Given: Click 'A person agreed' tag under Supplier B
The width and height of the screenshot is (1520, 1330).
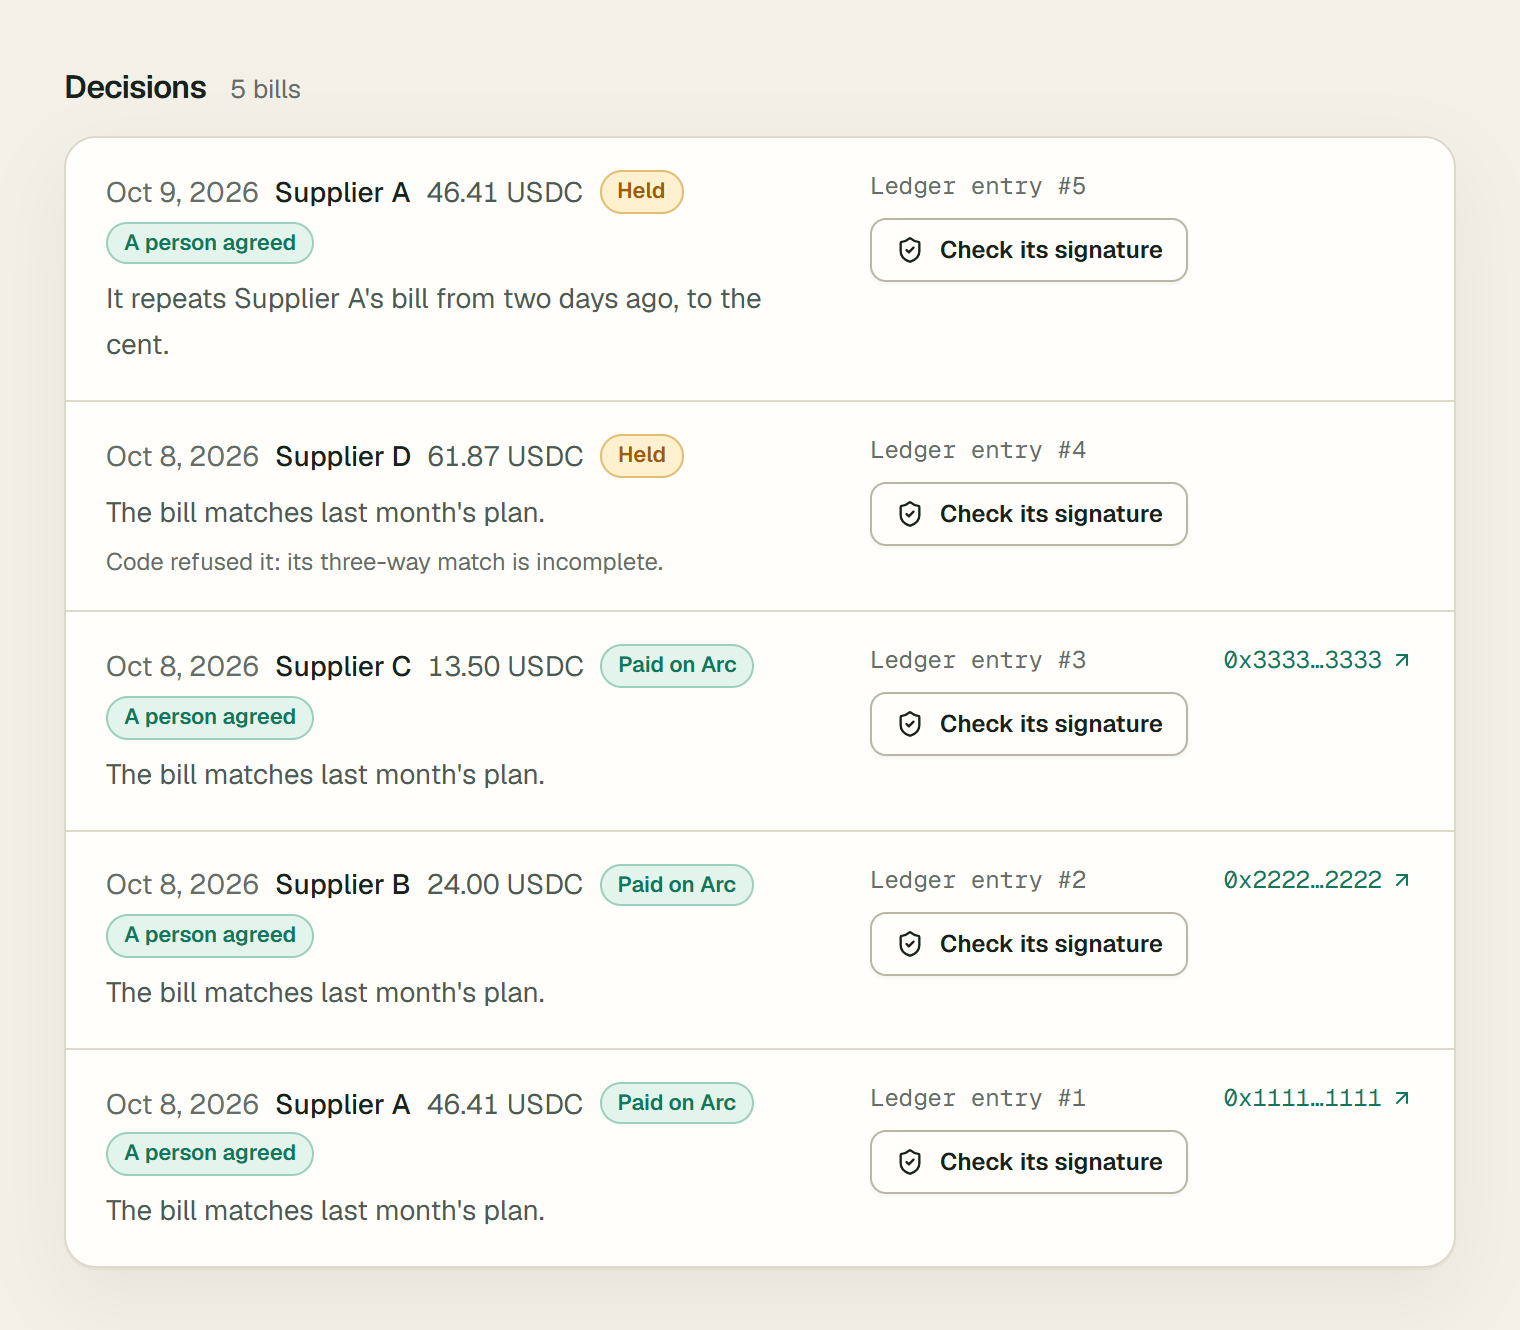Looking at the screenshot, I should click(x=210, y=936).
